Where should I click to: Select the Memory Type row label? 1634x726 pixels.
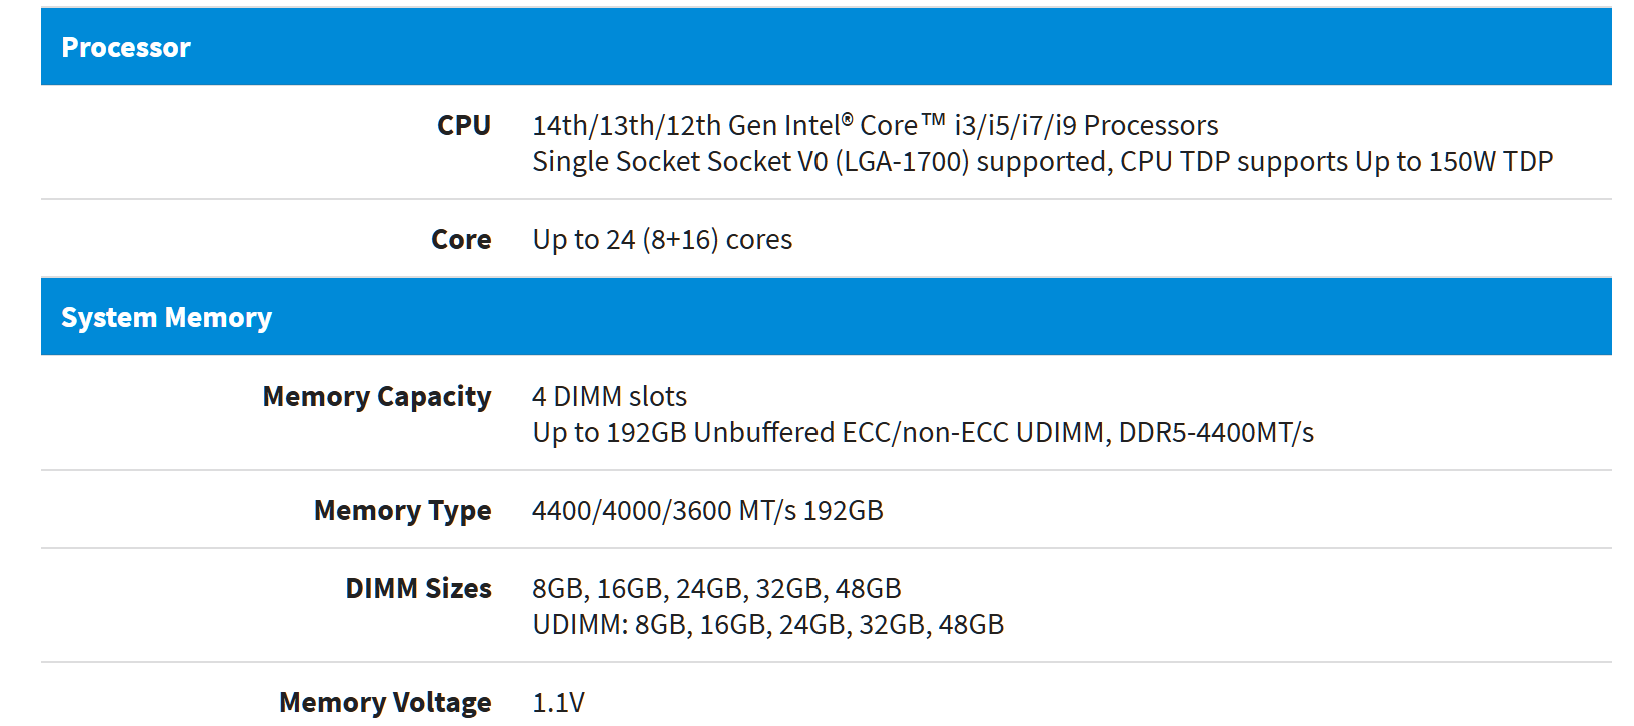402,511
